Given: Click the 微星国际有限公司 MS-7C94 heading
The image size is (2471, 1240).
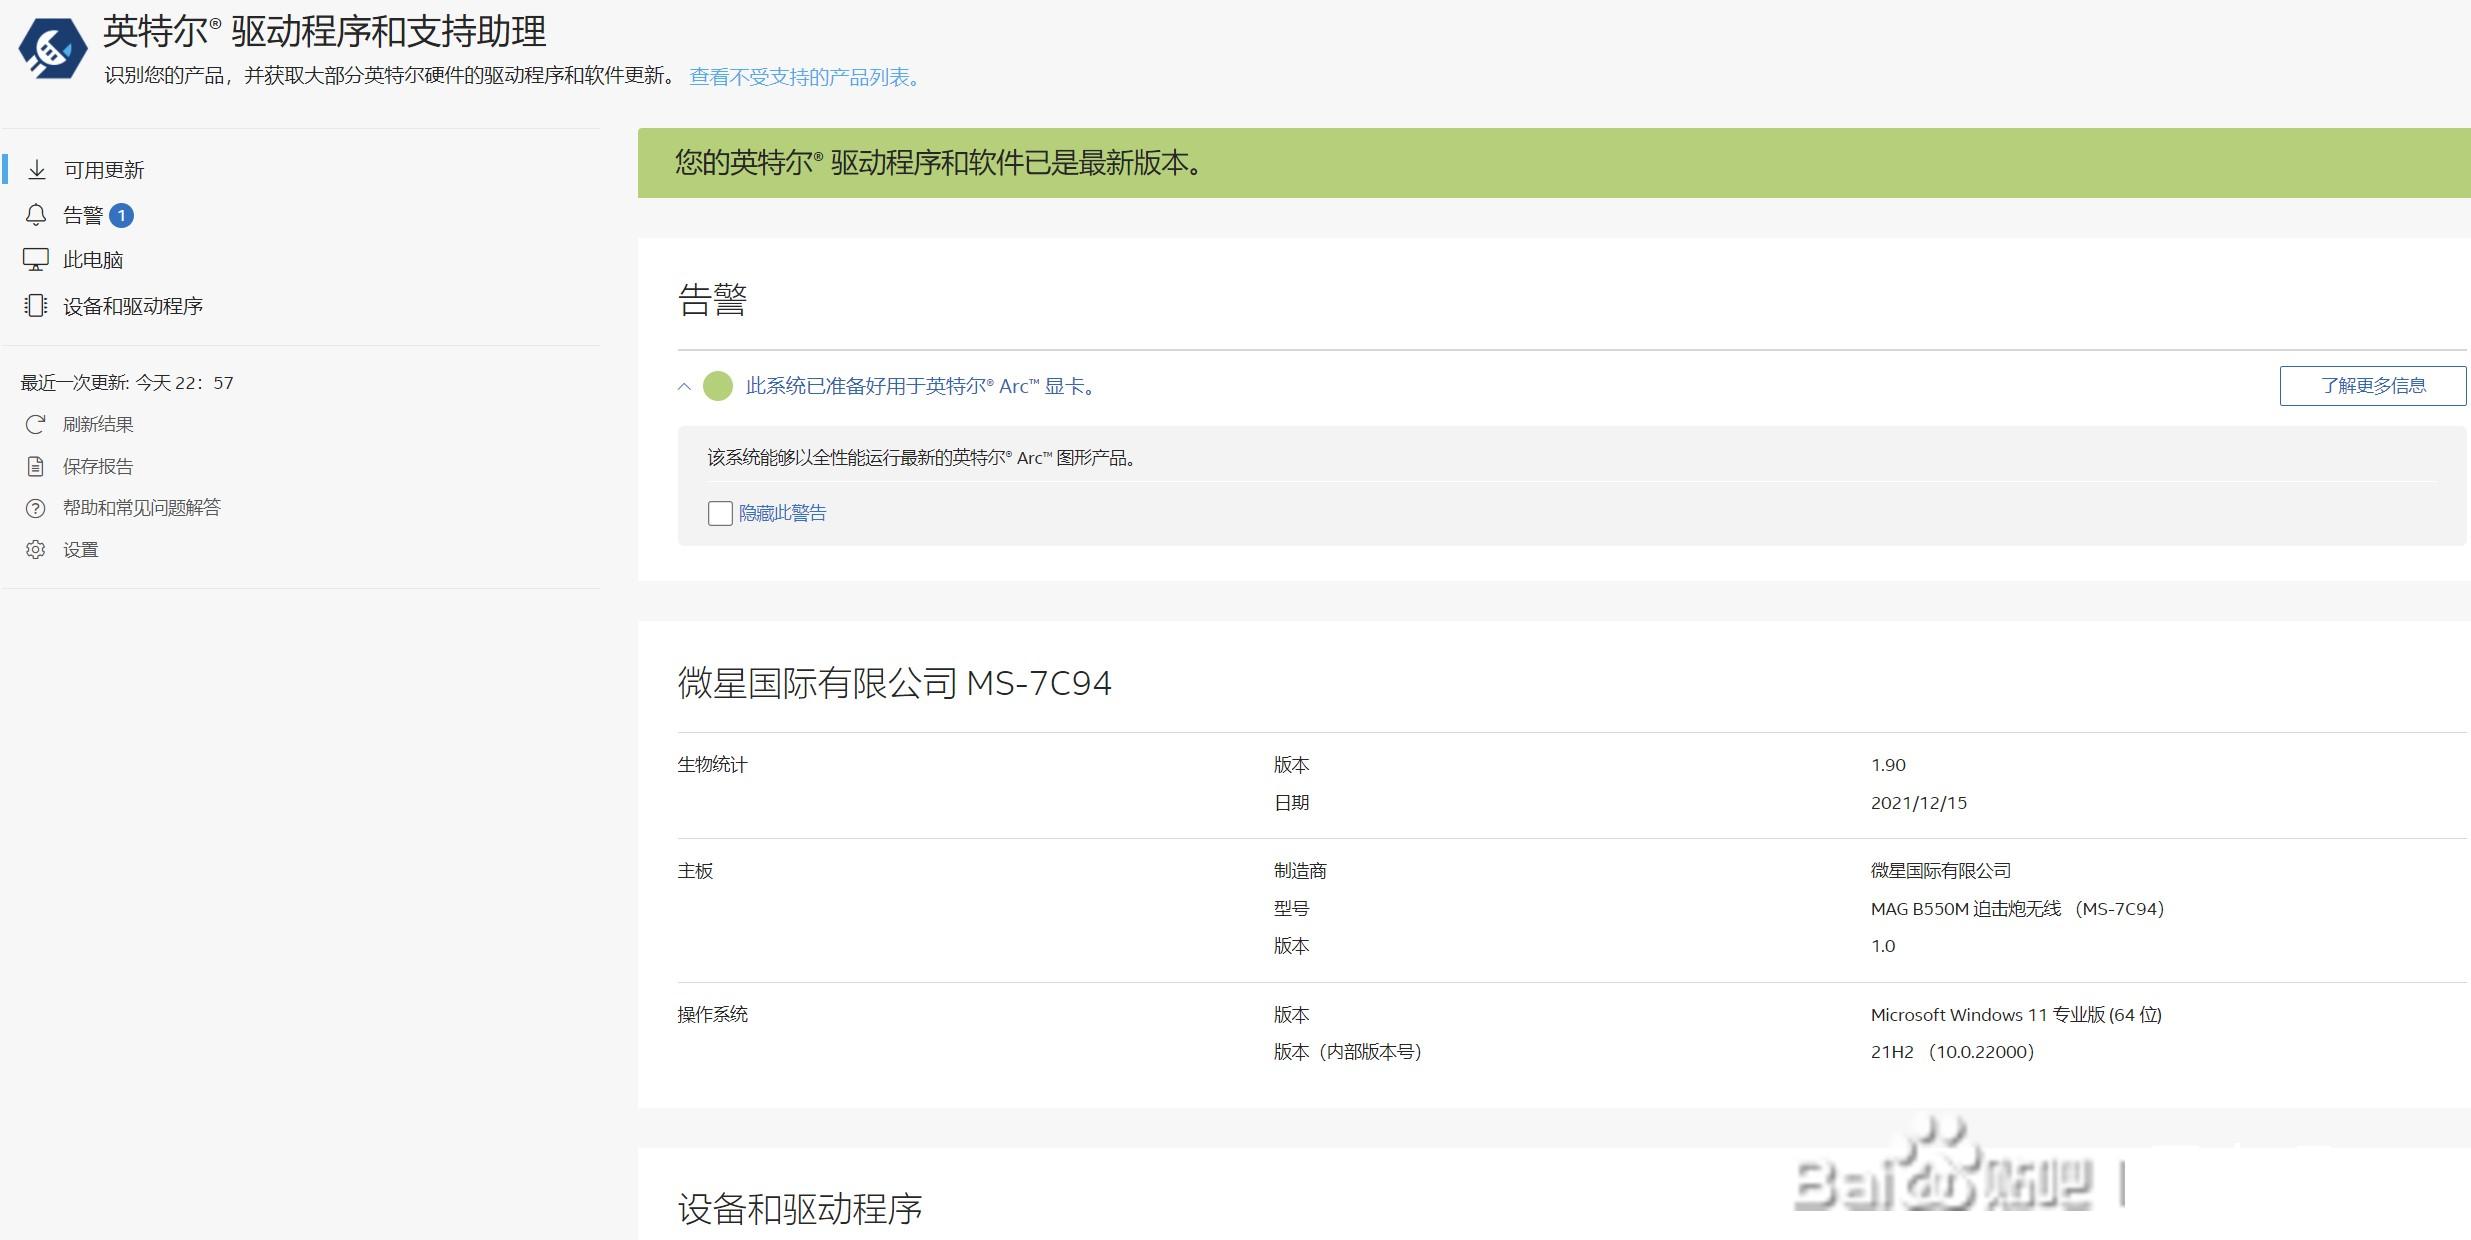Looking at the screenshot, I should 895,683.
